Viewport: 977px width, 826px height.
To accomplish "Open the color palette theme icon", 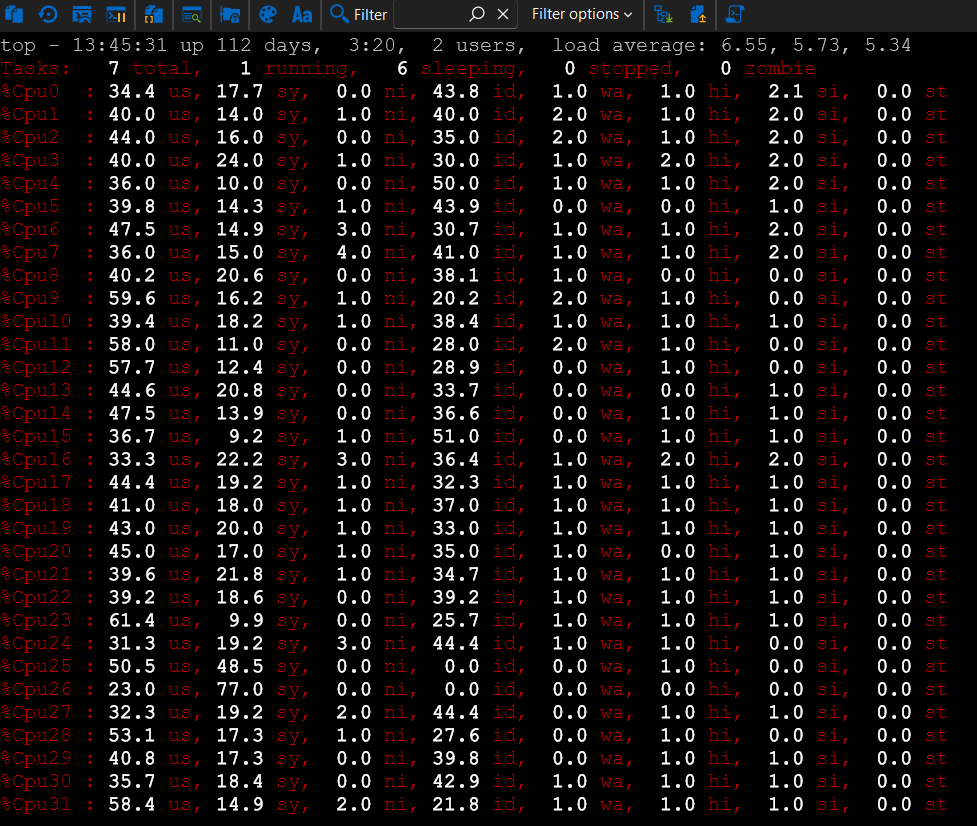I will tap(267, 14).
